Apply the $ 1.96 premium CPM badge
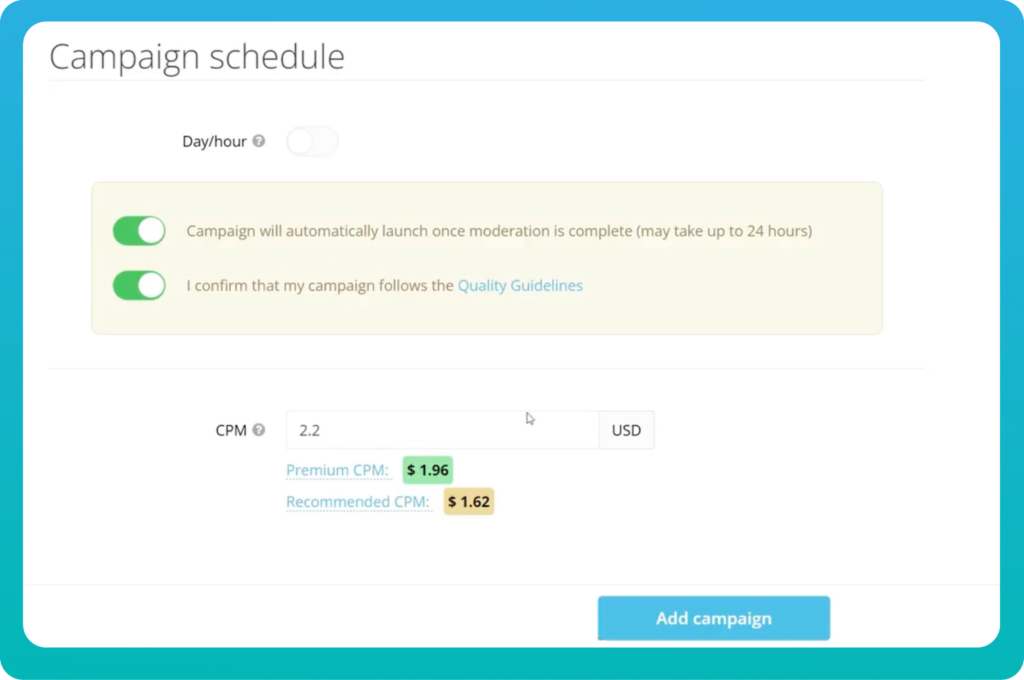This screenshot has width=1024, height=680. point(428,470)
